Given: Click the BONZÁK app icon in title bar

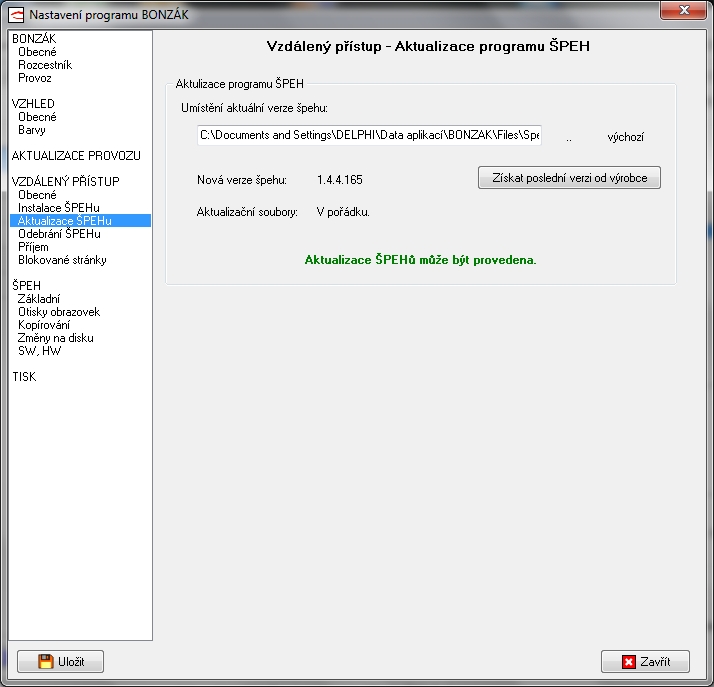Looking at the screenshot, I should tap(16, 15).
